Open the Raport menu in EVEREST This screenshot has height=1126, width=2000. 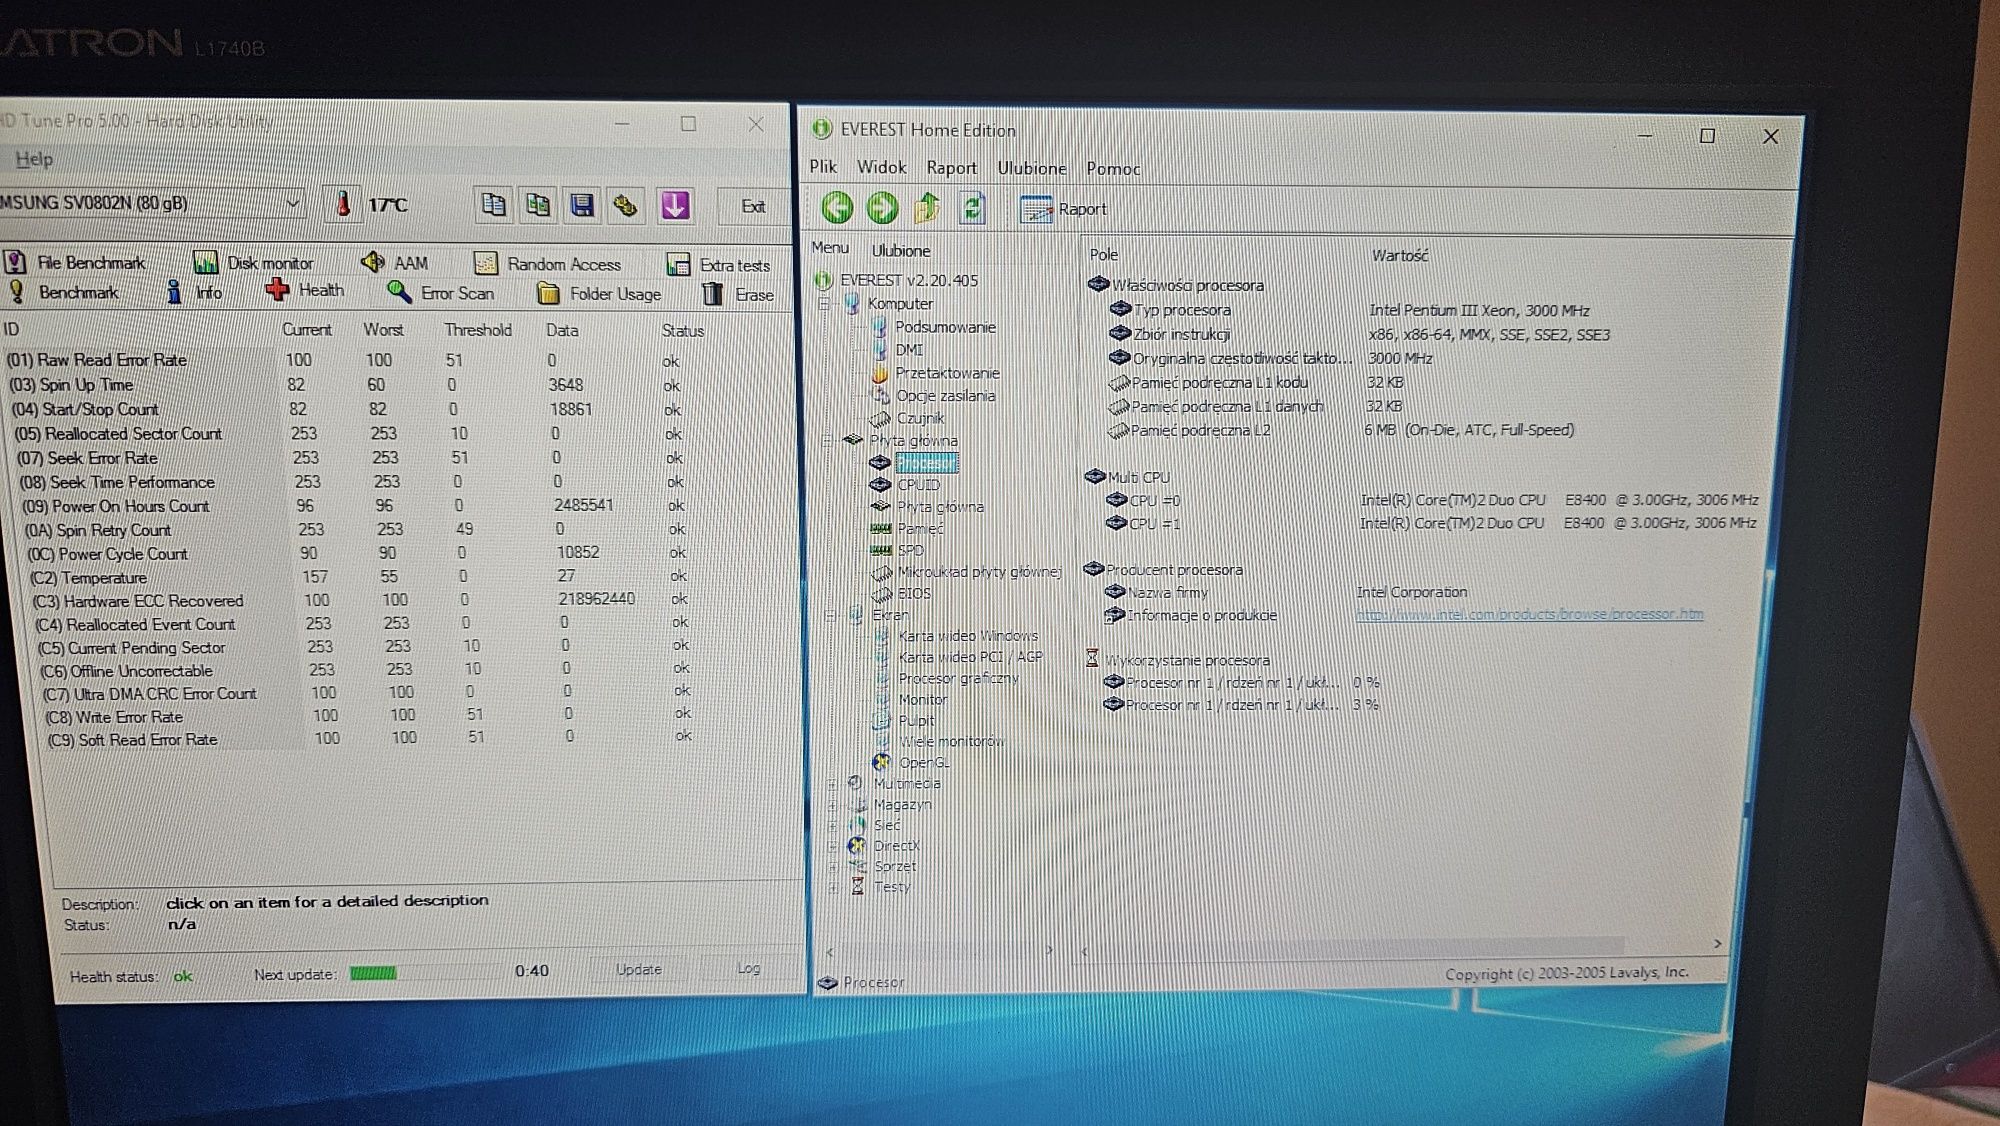click(951, 168)
